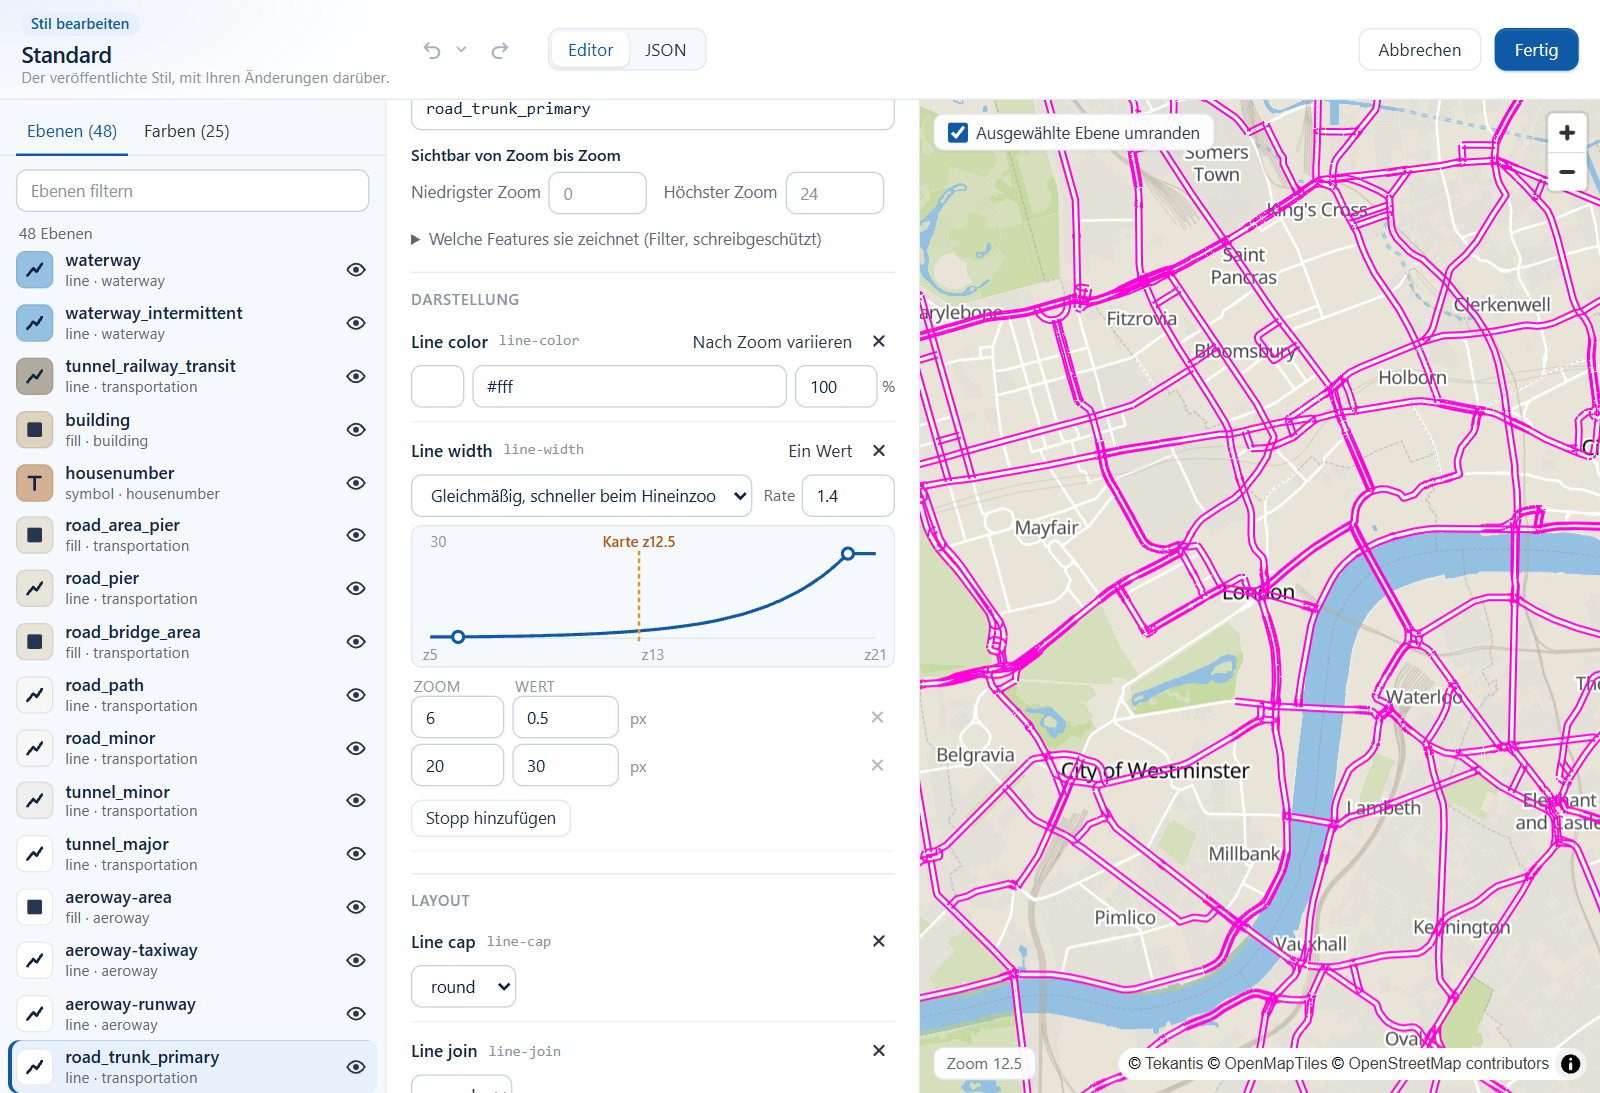Delete the zoom 20 stop row
The image size is (1600, 1093).
[x=877, y=765]
